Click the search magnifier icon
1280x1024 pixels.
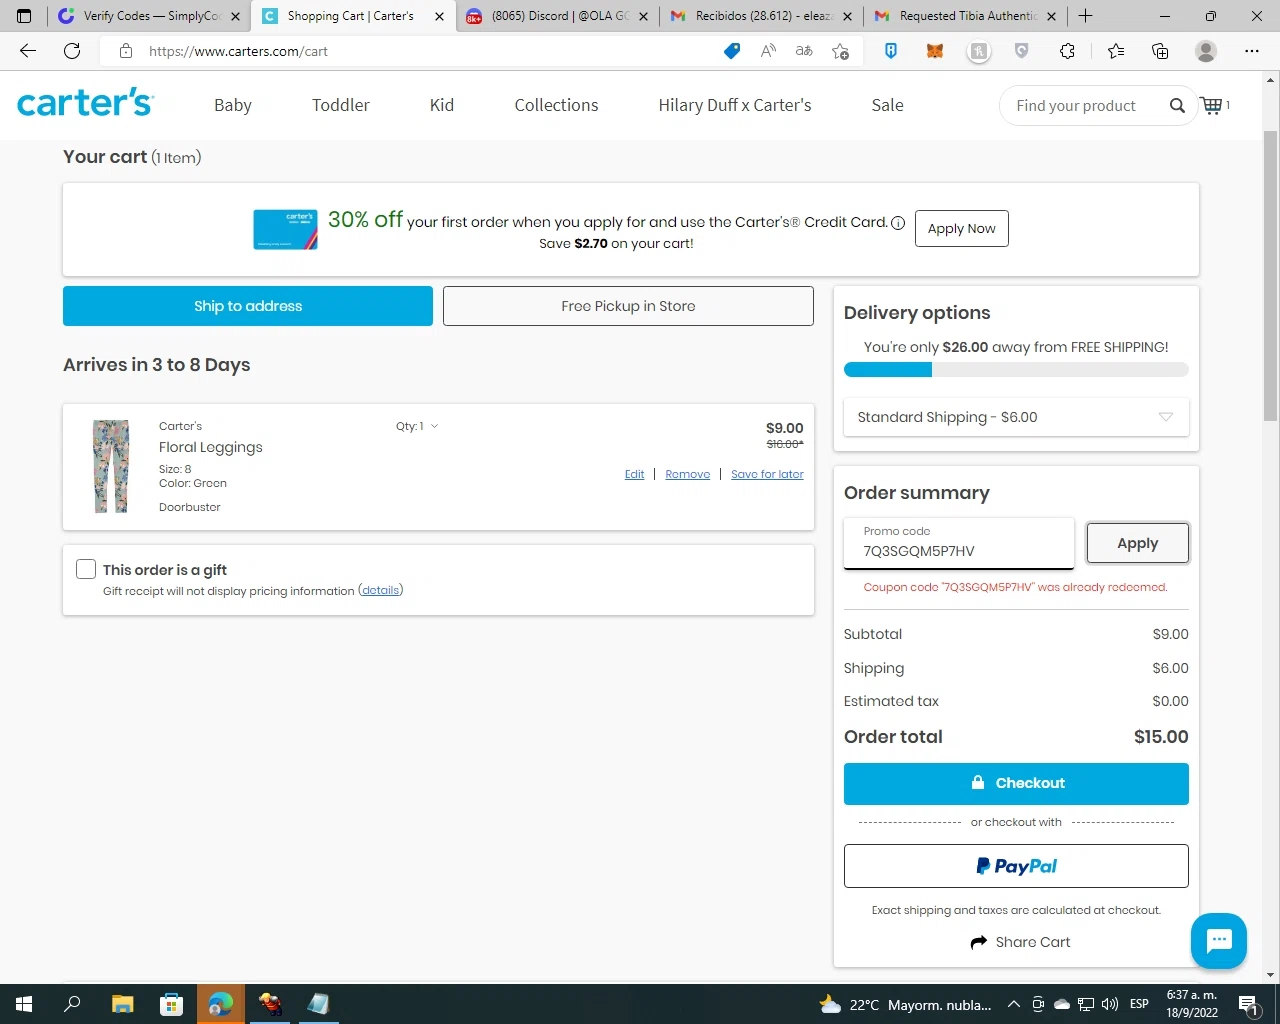(1177, 105)
